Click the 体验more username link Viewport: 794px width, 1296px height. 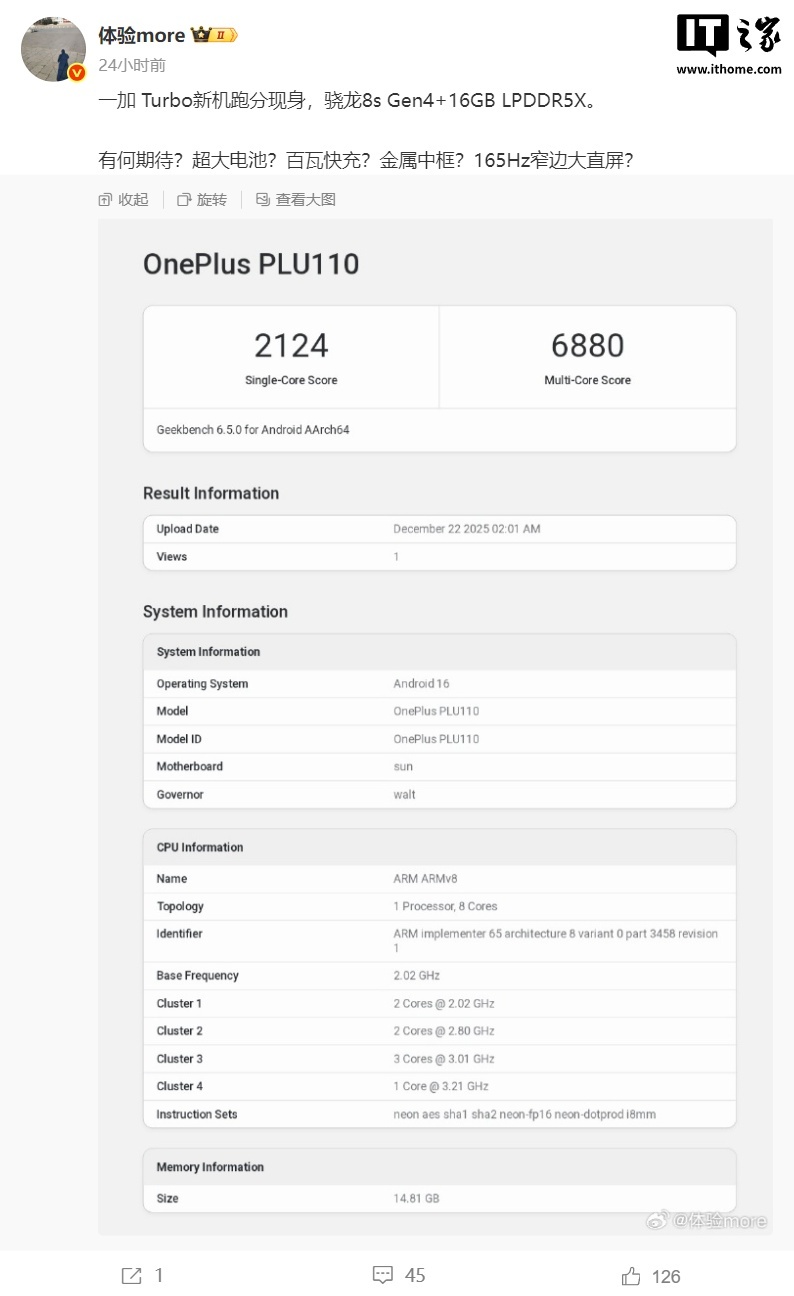click(x=141, y=35)
